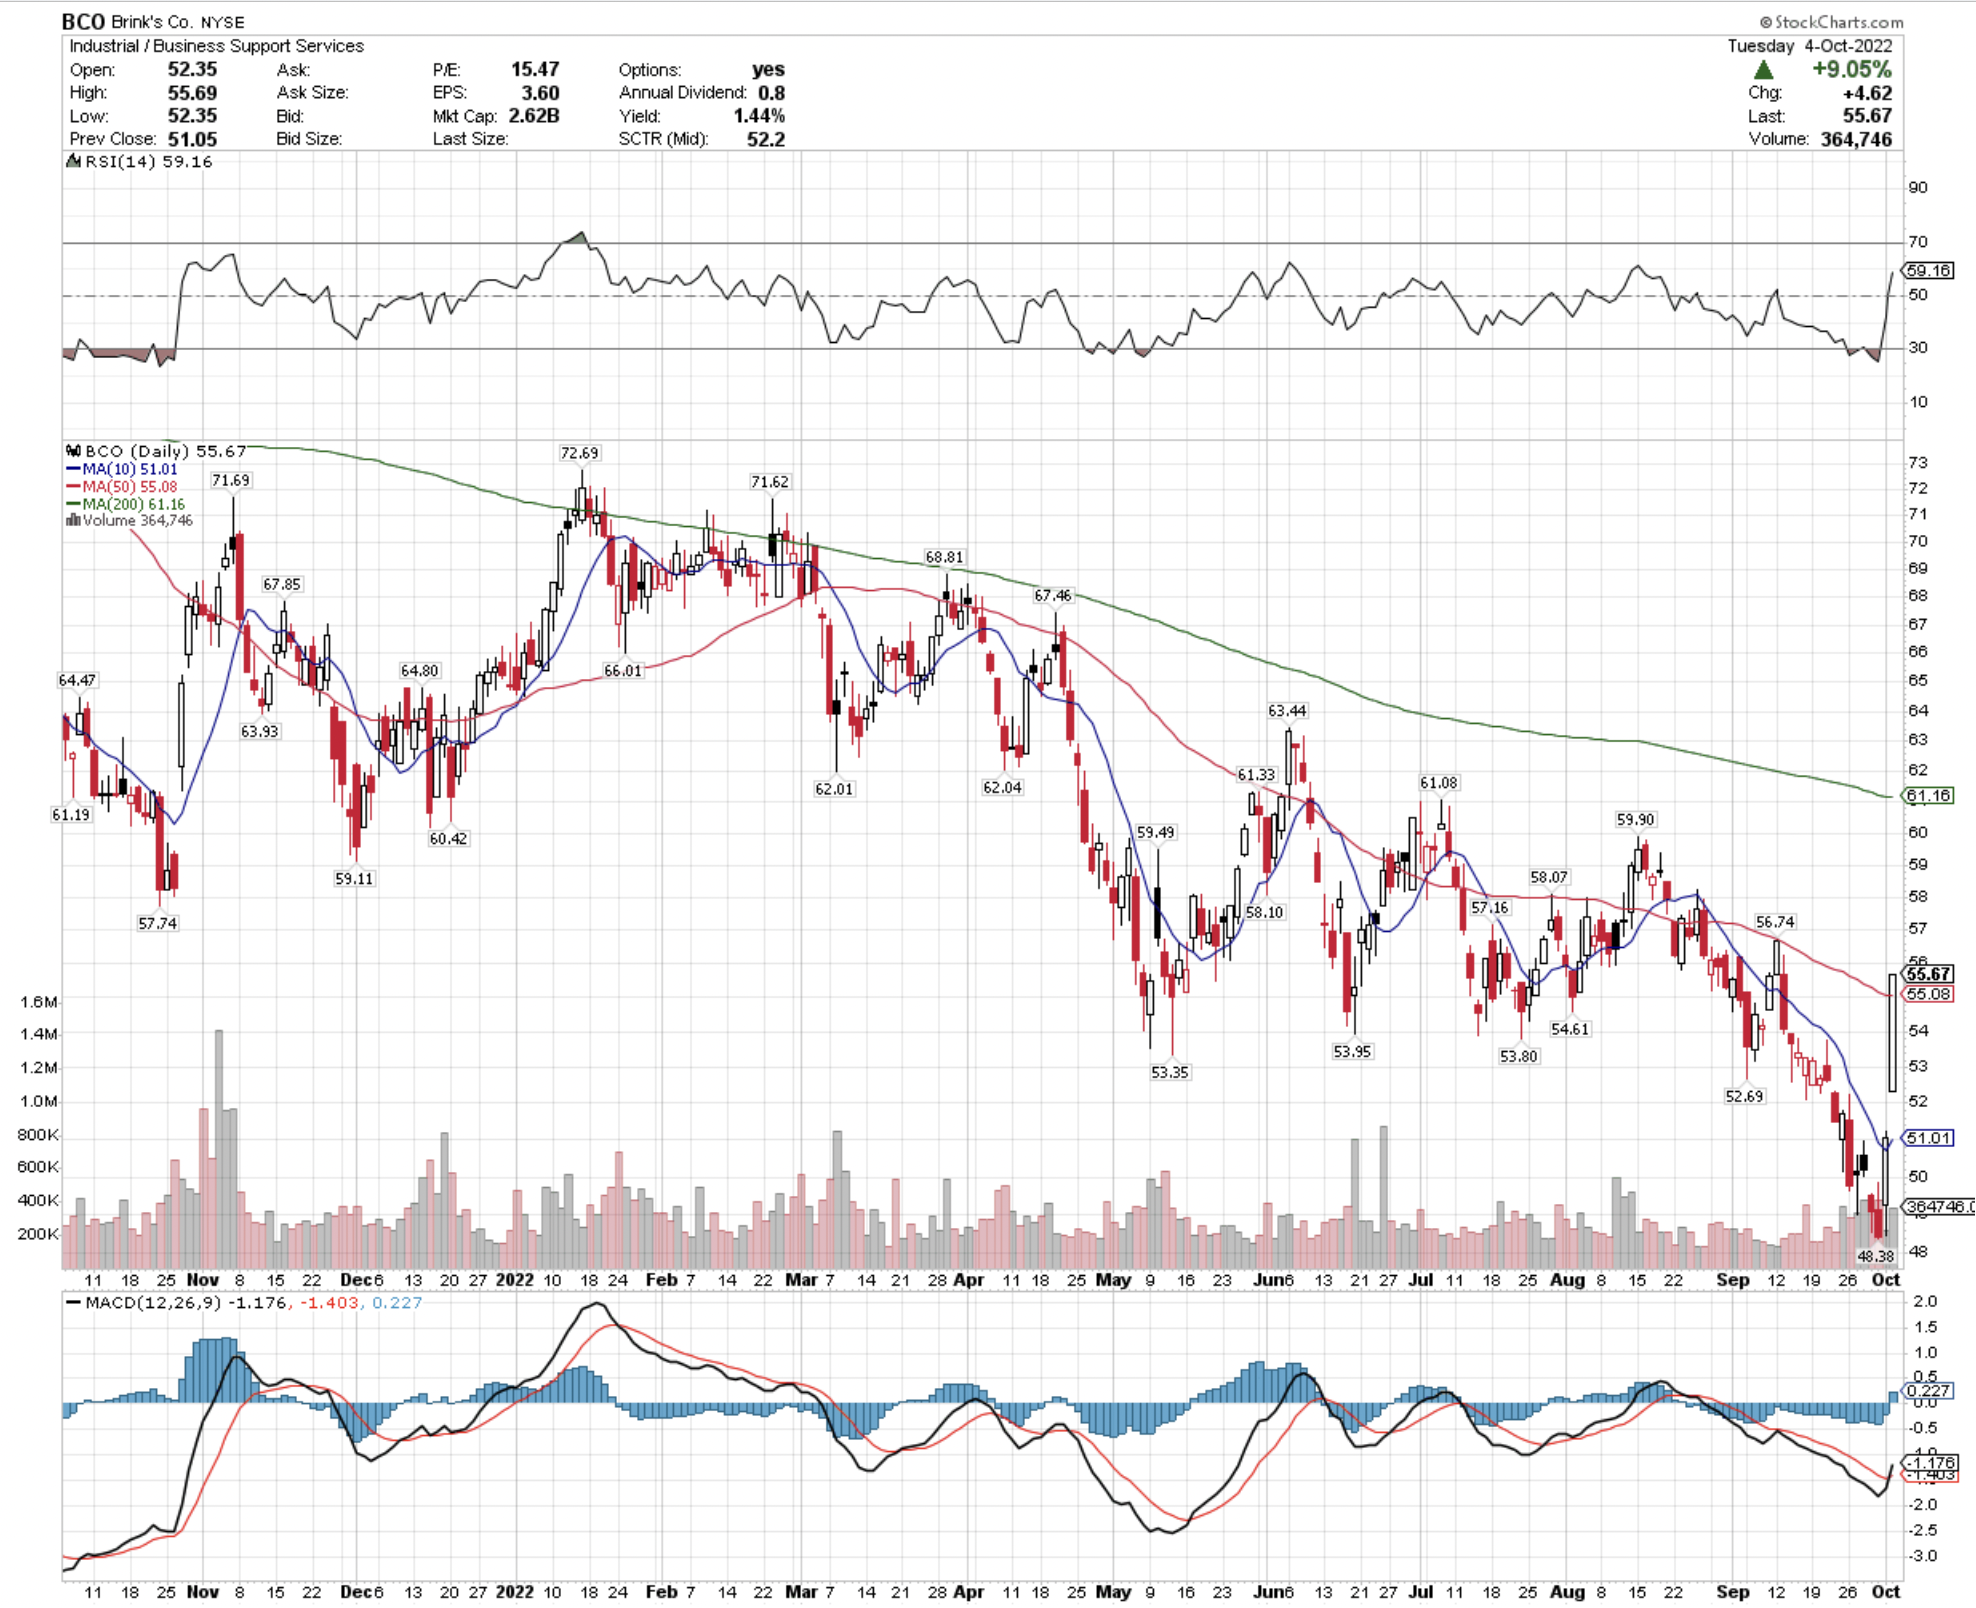This screenshot has width=1976, height=1608.
Task: Click the Prev Close 51.05 value
Action: (x=192, y=139)
